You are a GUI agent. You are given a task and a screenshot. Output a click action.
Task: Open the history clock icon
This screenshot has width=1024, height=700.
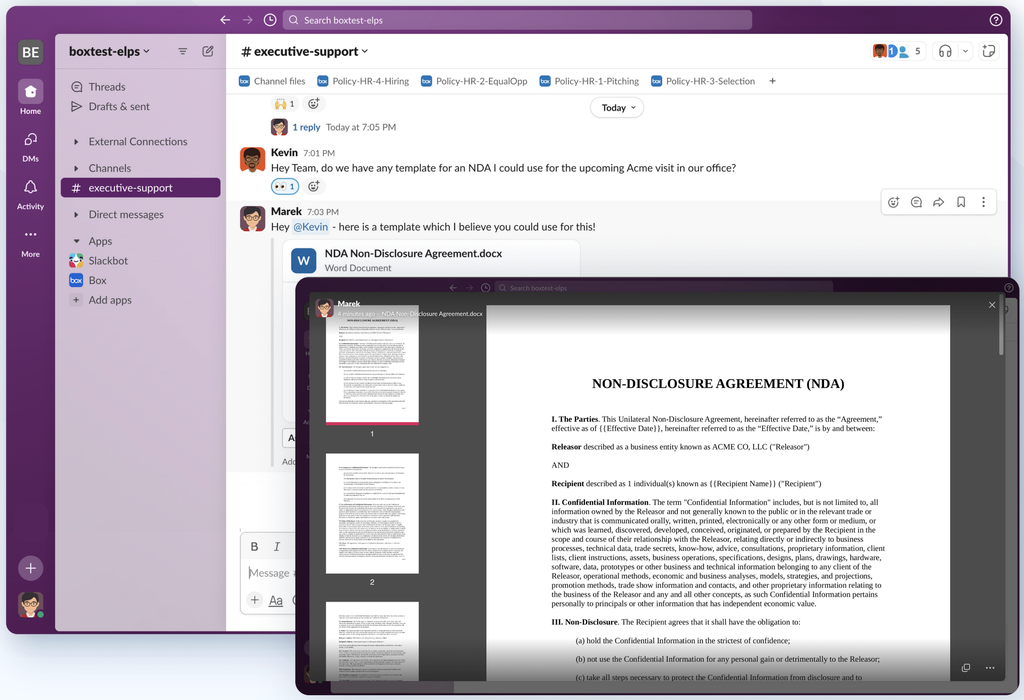point(270,20)
